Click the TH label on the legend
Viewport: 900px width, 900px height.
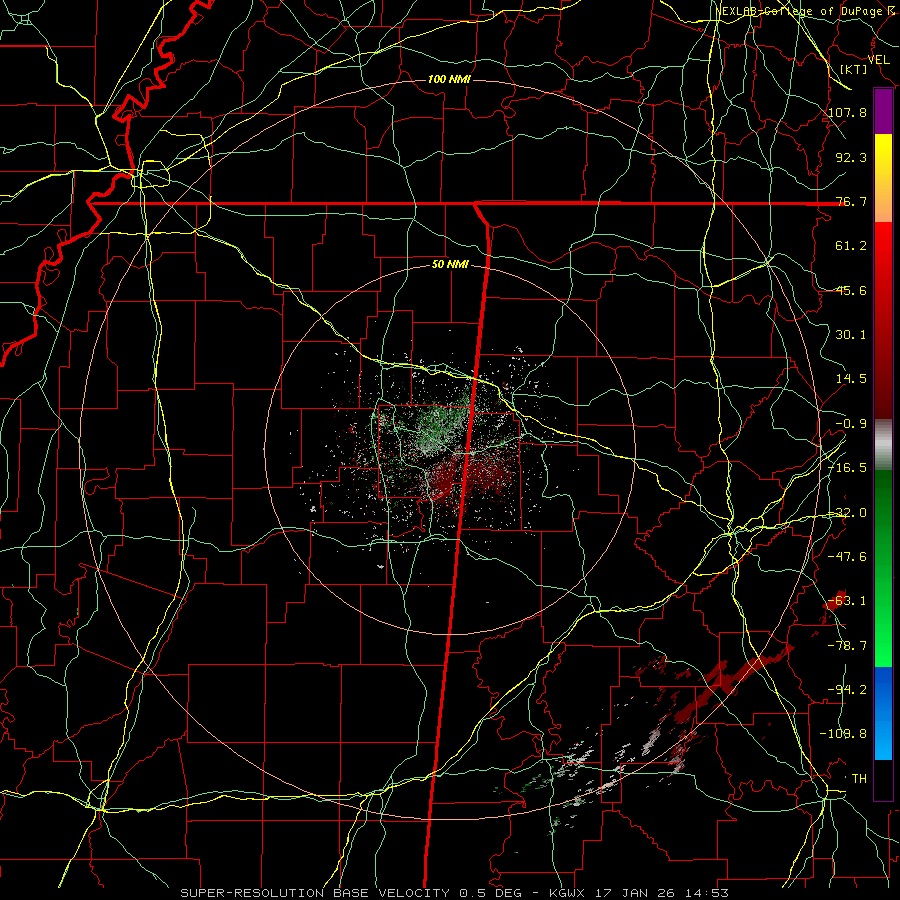click(859, 778)
